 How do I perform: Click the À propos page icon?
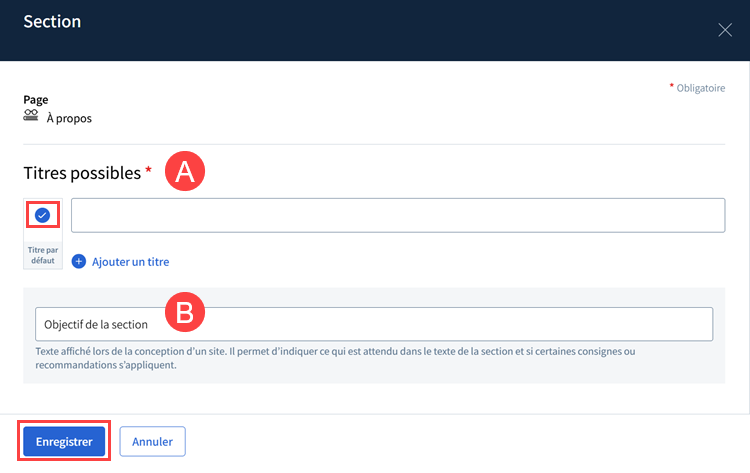pos(31,115)
